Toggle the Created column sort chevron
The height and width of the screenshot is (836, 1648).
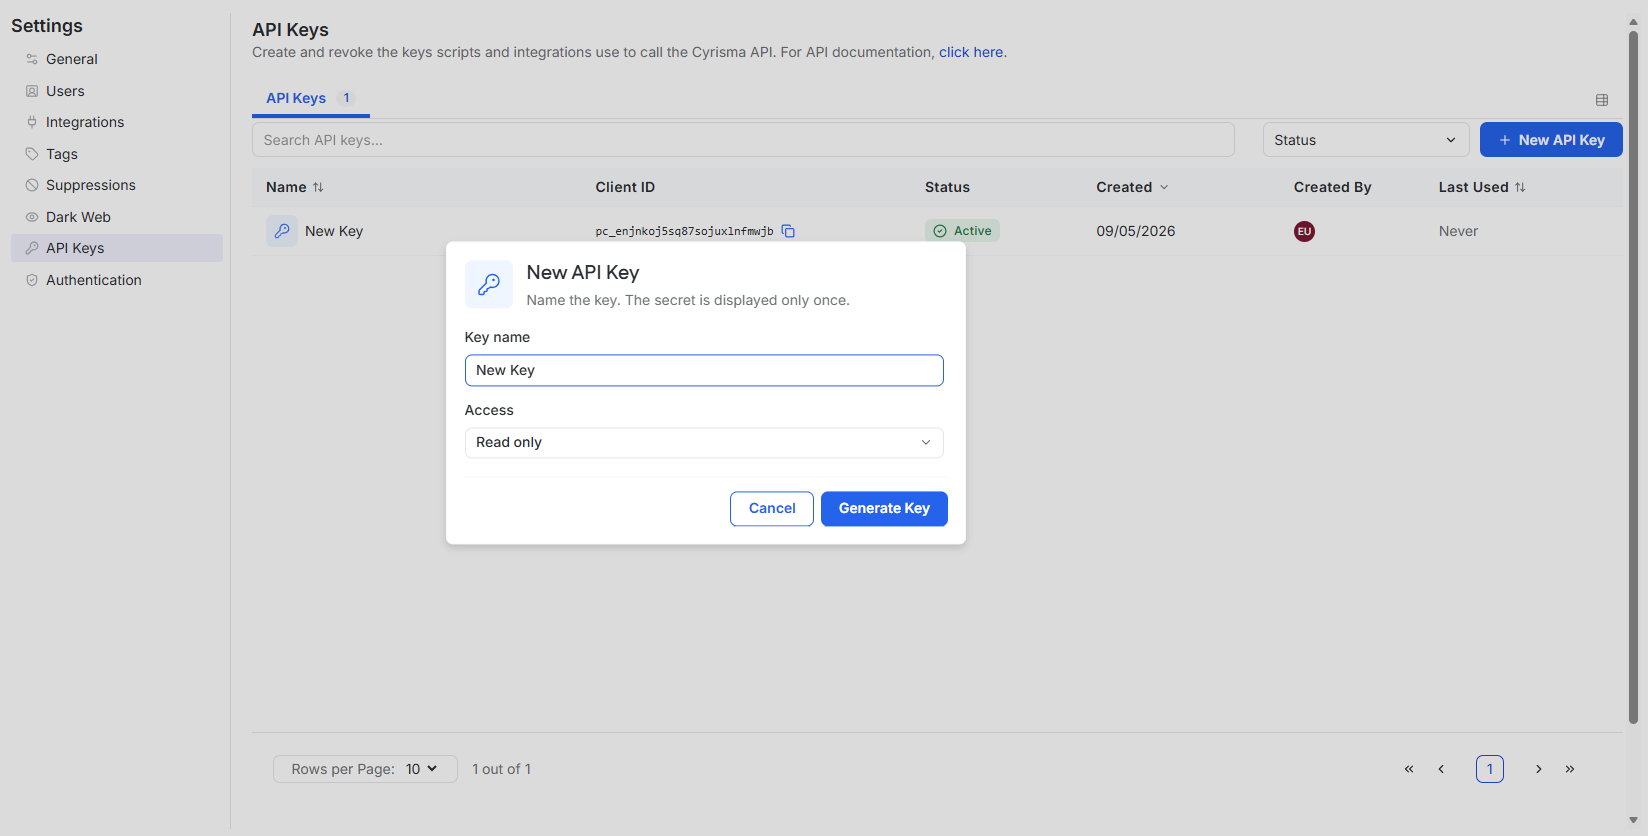(x=1164, y=187)
